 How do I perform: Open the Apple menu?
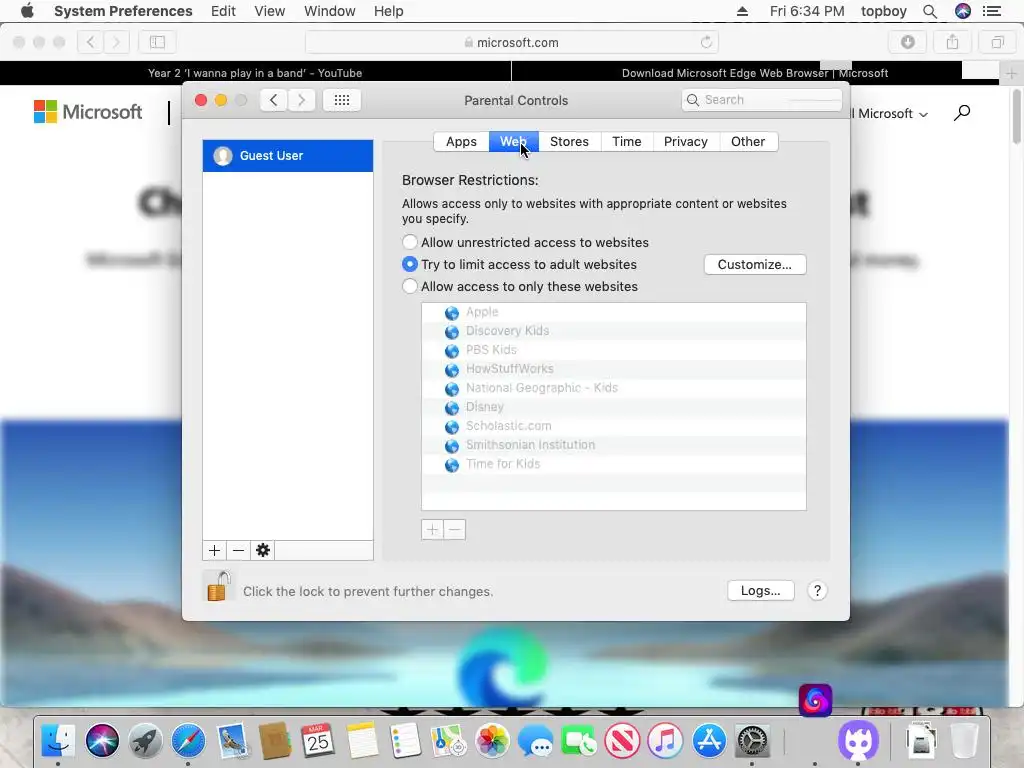27,11
